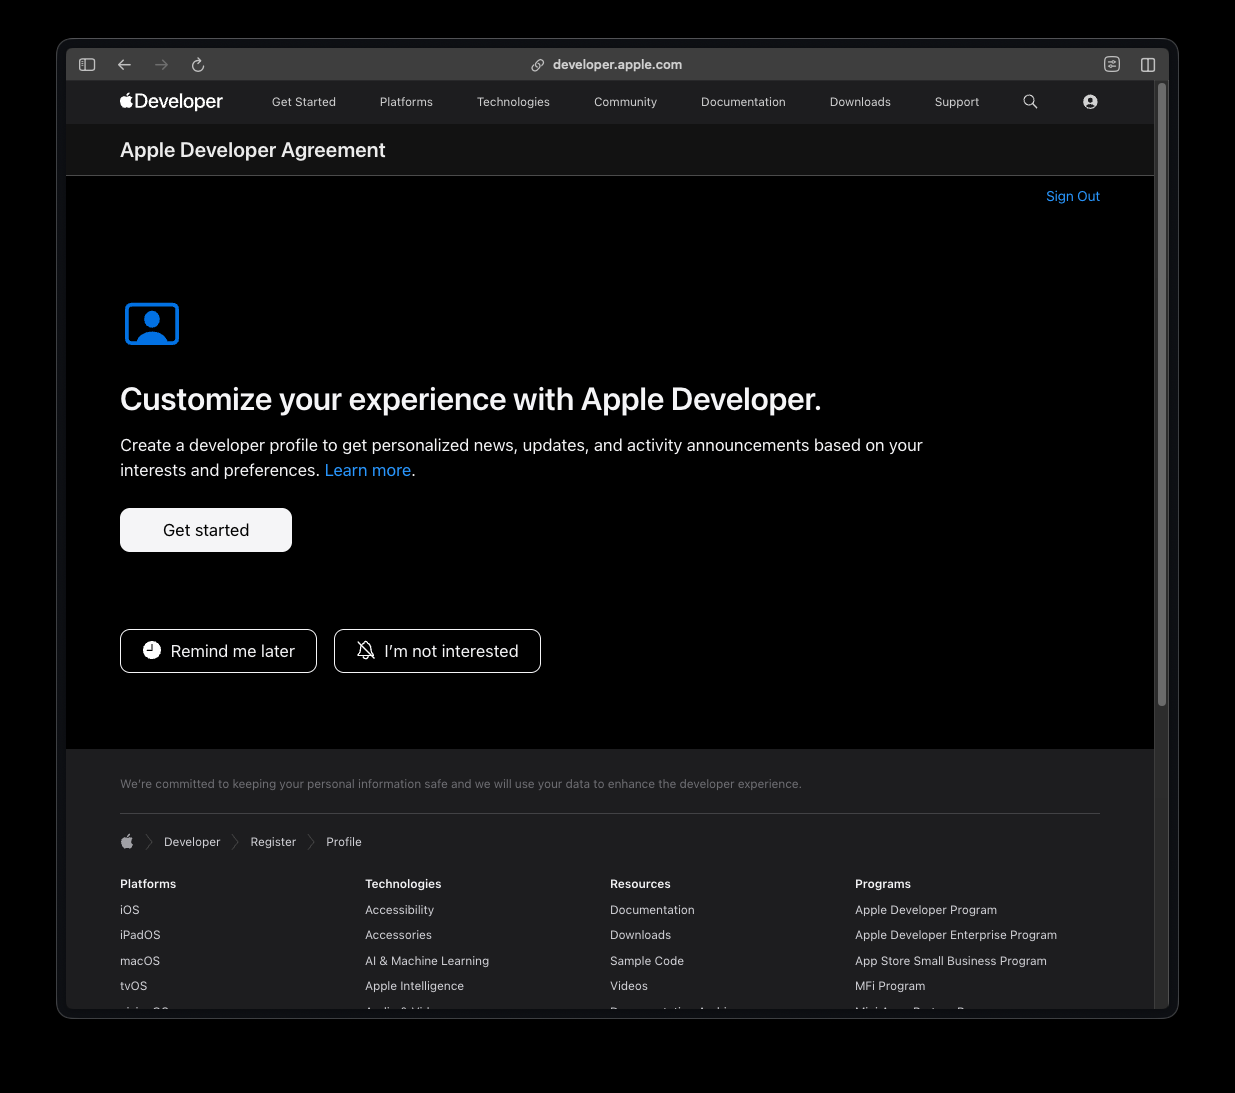Open the Apple Intelligence footer link
This screenshot has height=1093, width=1235.
tap(414, 986)
